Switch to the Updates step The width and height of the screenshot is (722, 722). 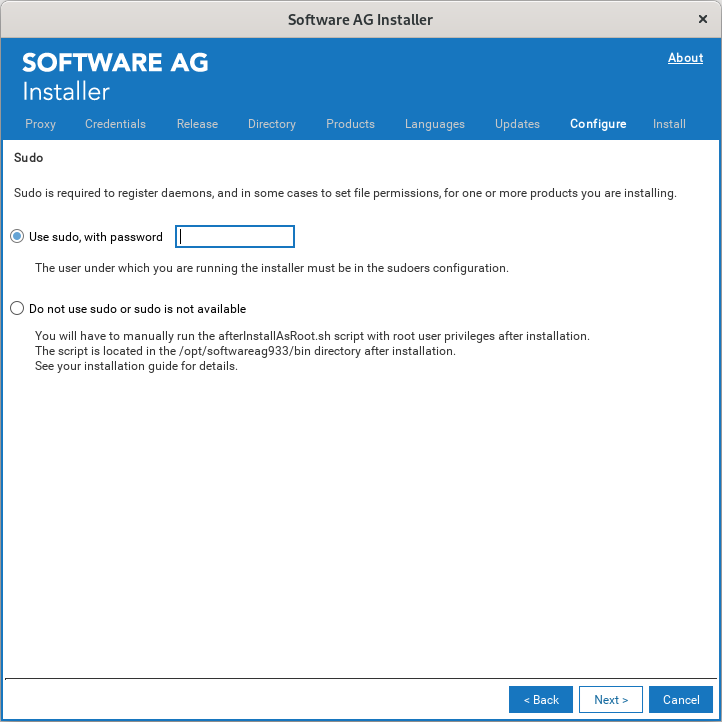pos(517,124)
